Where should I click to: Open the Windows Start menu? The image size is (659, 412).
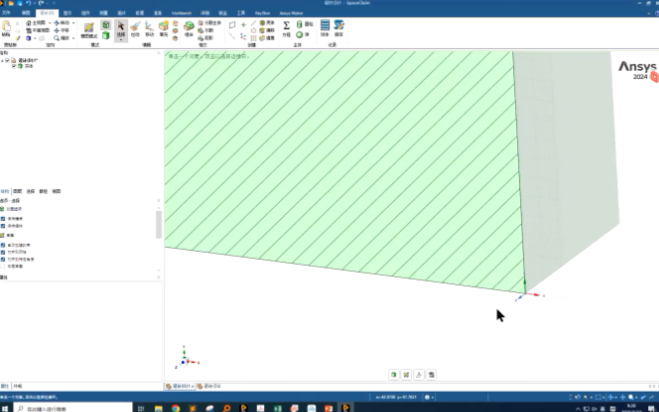[x=6, y=408]
